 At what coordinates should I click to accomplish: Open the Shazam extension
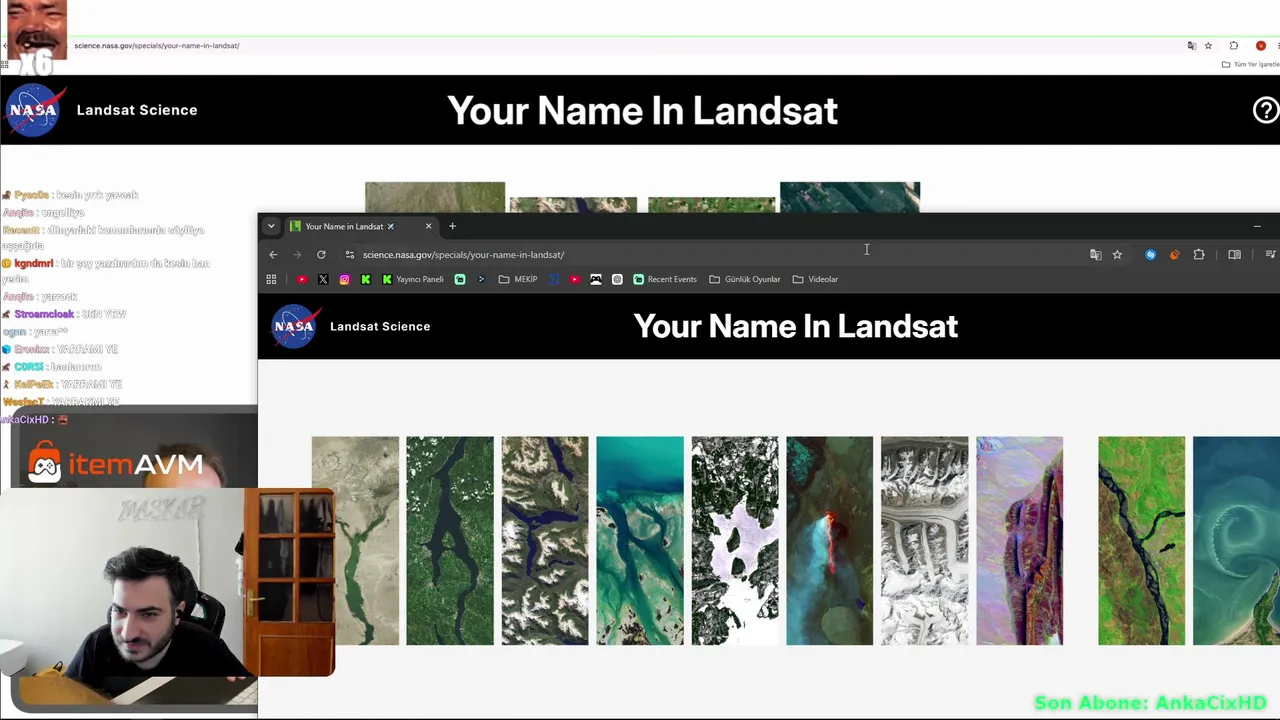[x=1150, y=255]
